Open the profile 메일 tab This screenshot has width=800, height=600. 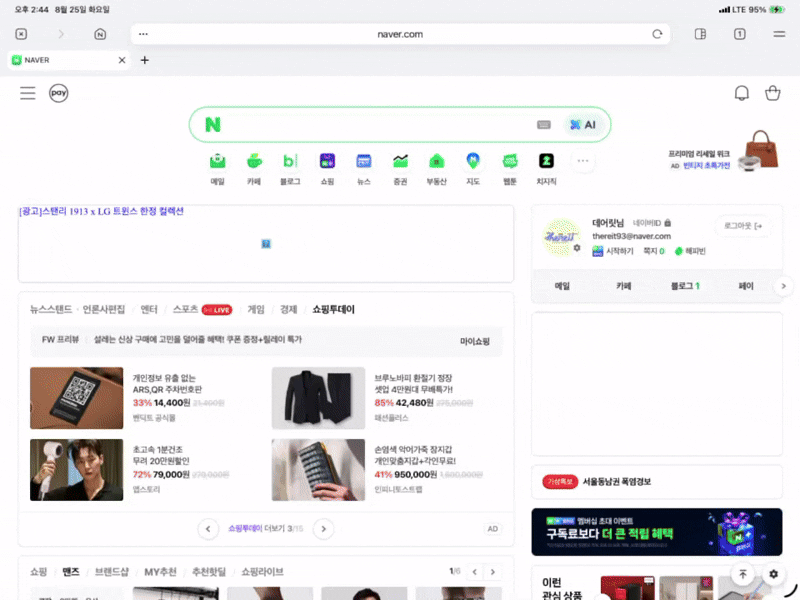click(562, 286)
